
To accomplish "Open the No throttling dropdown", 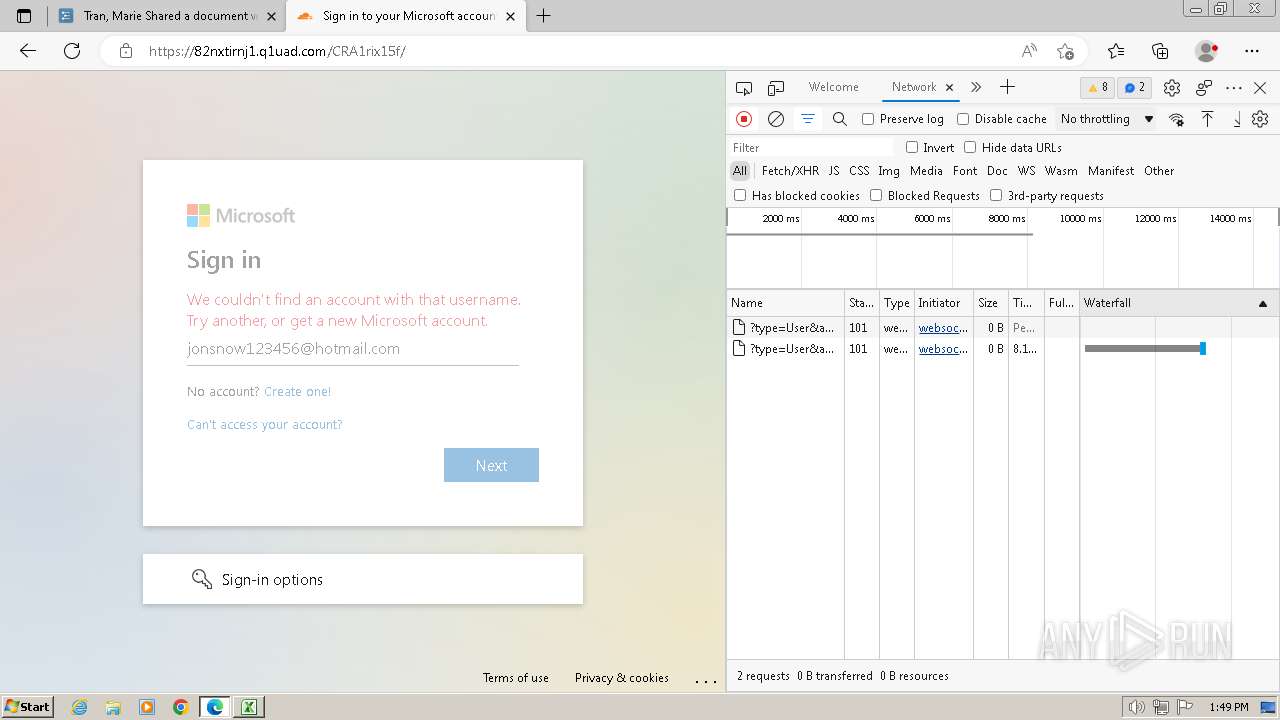I will click(1107, 119).
